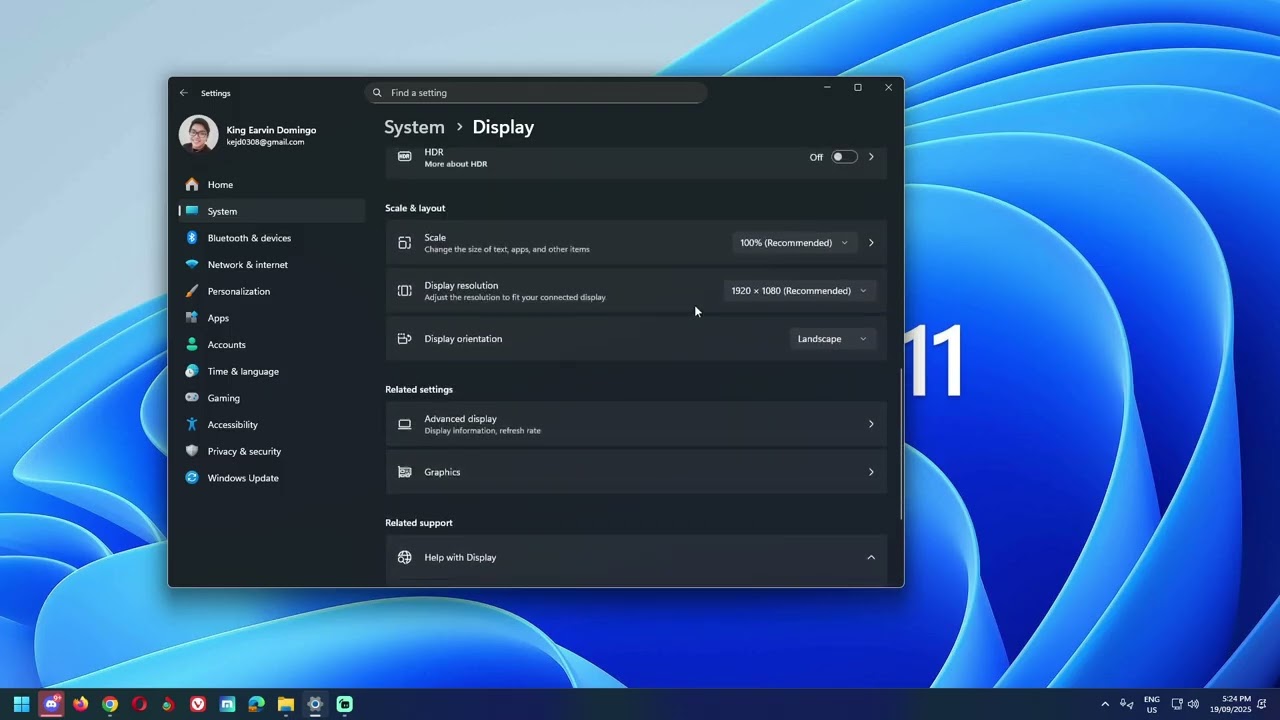Open Advanced display via its chevron
The width and height of the screenshot is (1280, 720).
pos(871,424)
